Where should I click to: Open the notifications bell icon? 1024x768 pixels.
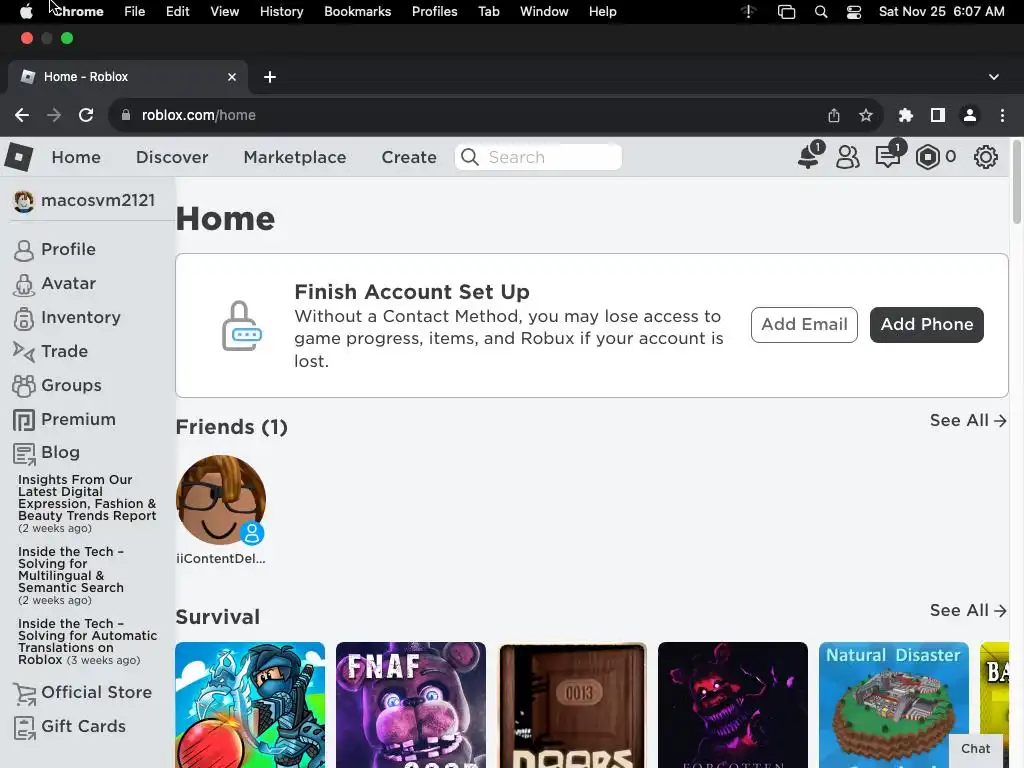808,157
